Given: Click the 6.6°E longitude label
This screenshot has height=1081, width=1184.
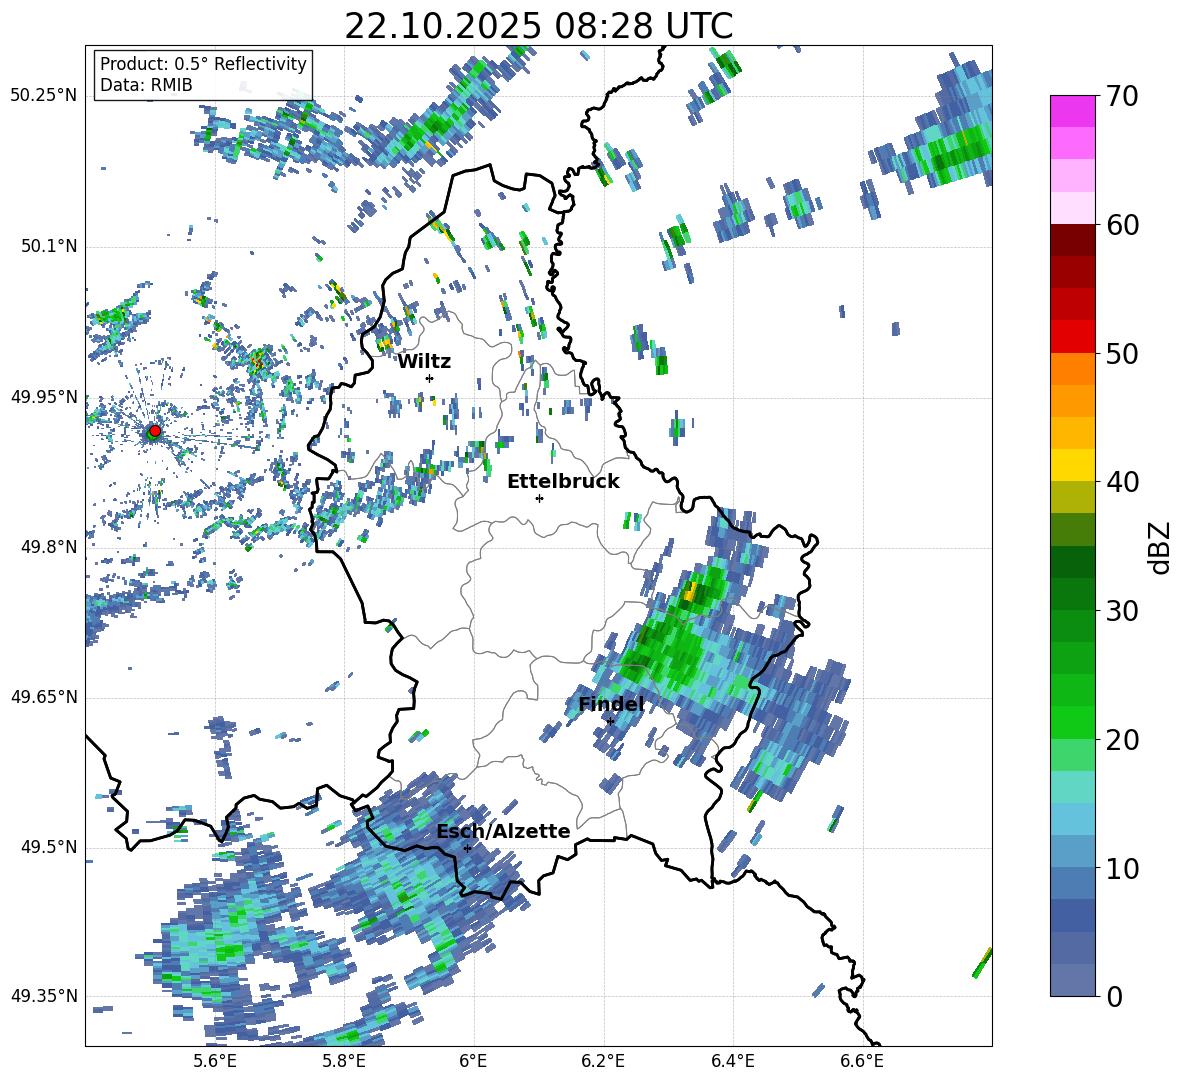Looking at the screenshot, I should 862,1061.
